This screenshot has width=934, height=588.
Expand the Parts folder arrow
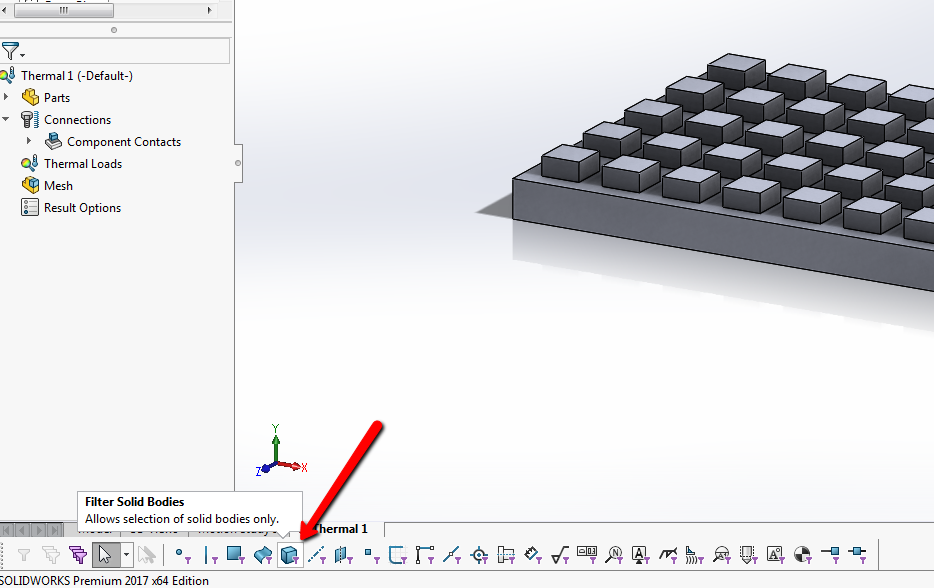(7, 97)
